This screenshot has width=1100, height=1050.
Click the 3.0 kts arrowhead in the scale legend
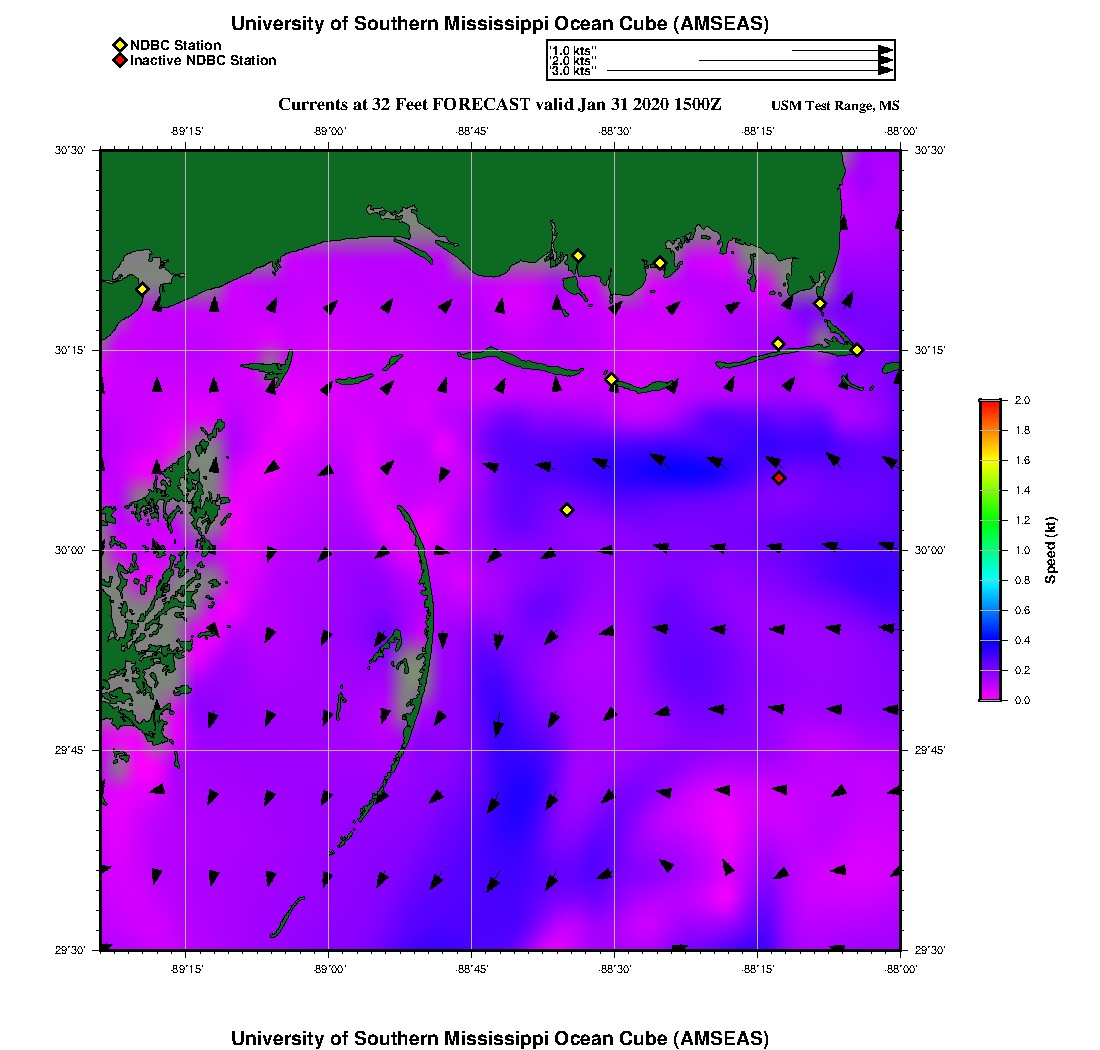(x=885, y=71)
